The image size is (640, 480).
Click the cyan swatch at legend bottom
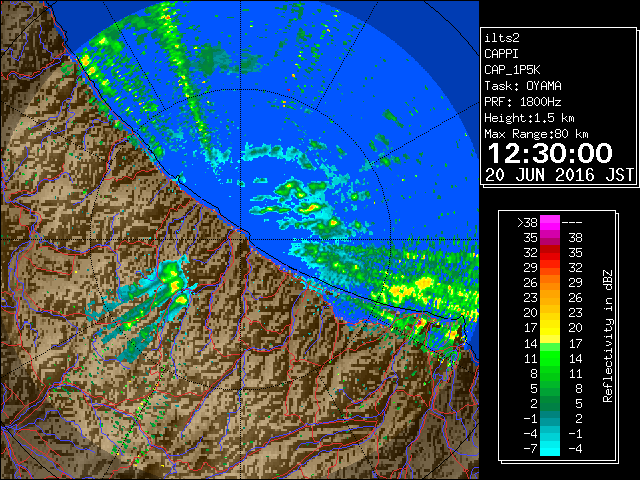[550, 449]
